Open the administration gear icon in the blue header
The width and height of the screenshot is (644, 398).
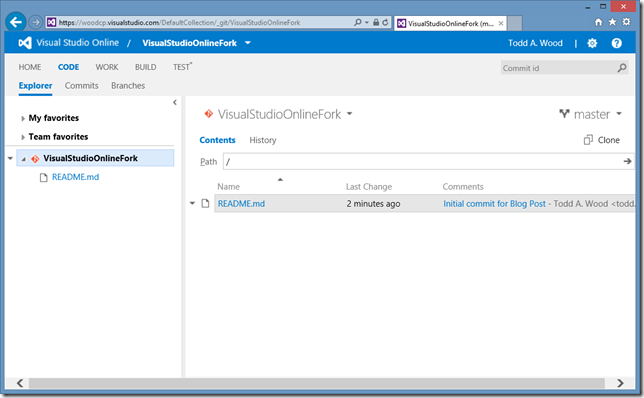pos(592,43)
